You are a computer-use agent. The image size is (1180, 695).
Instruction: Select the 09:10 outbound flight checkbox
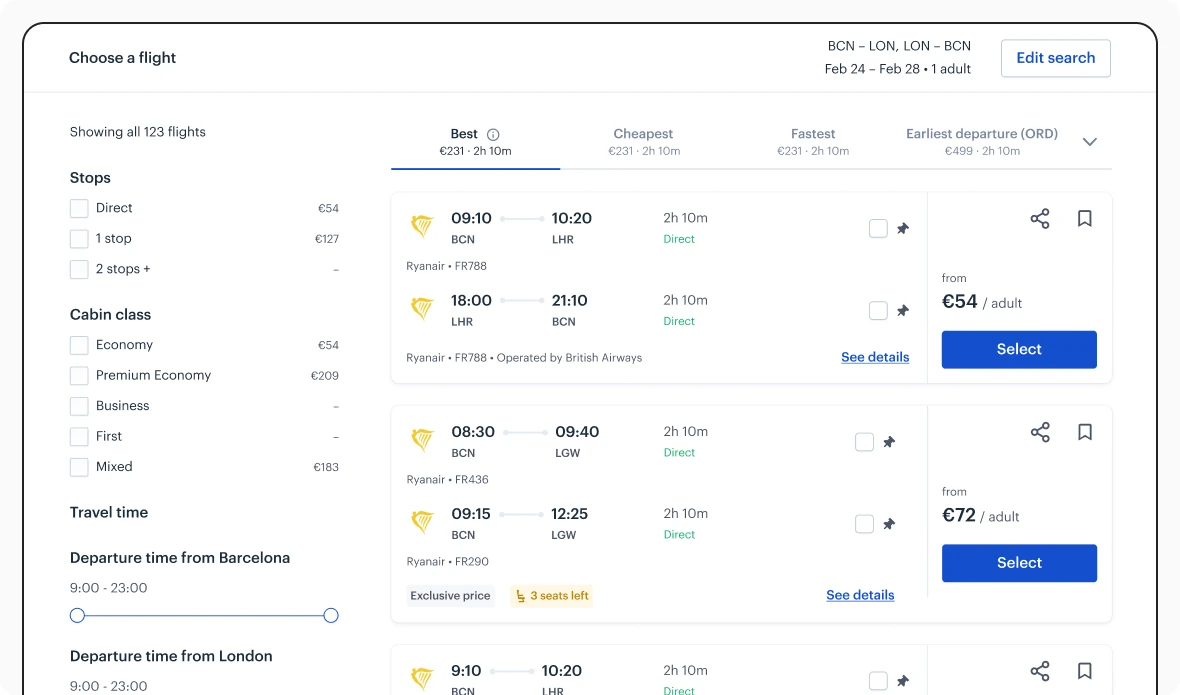pos(878,228)
